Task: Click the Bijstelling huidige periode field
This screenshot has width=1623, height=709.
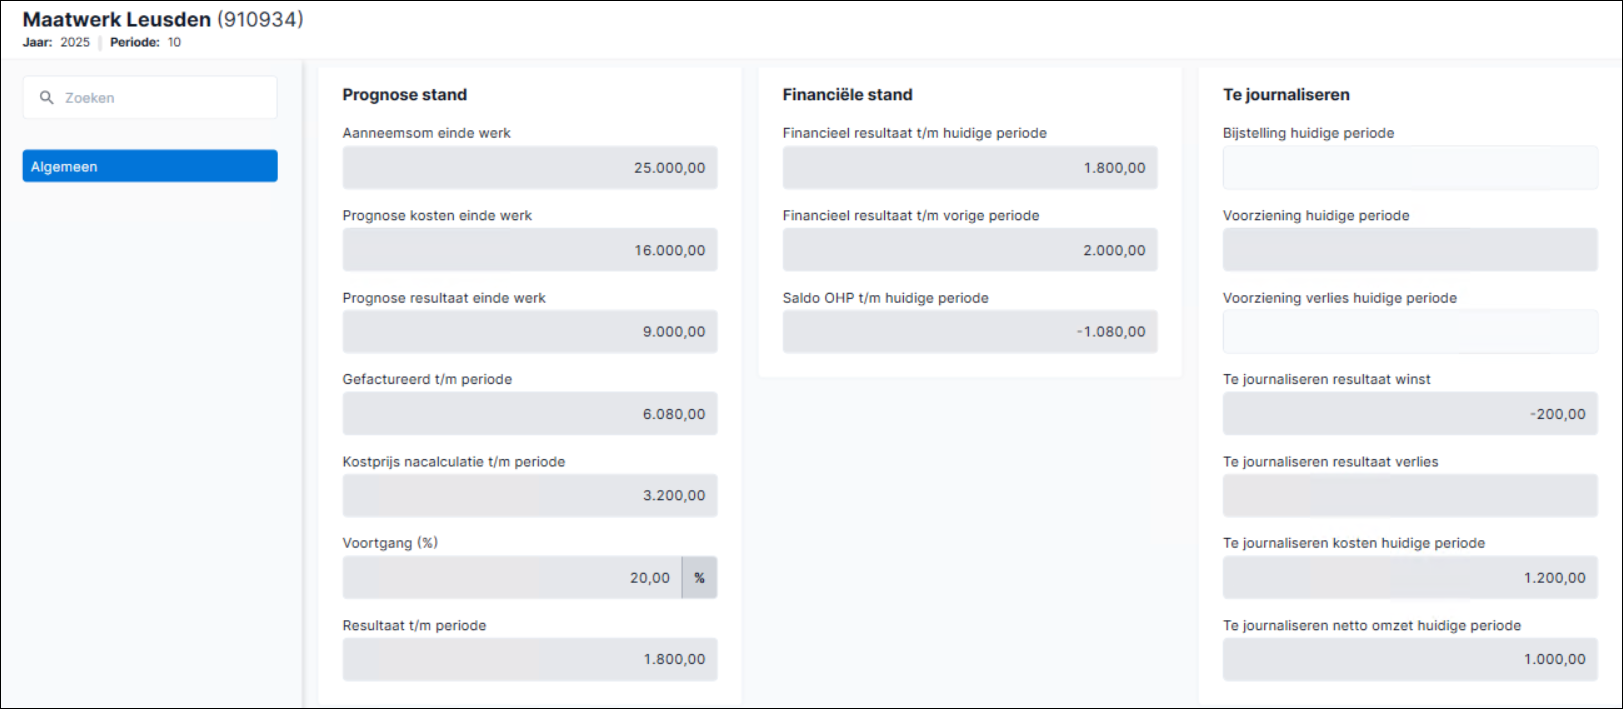Action: click(x=1410, y=168)
